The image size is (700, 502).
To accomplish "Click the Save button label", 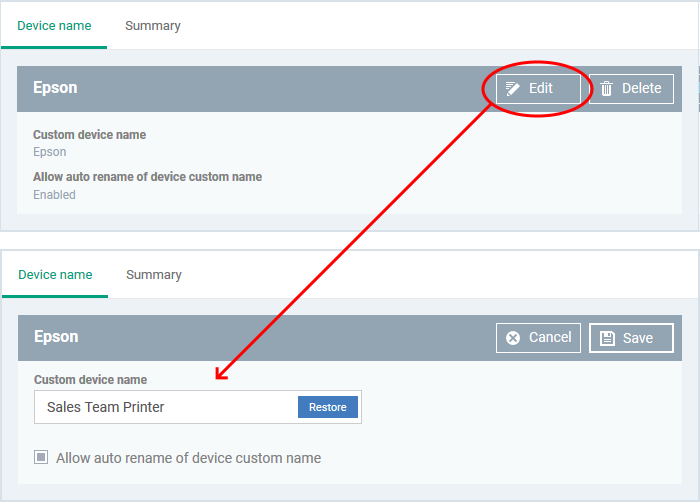I will [638, 338].
